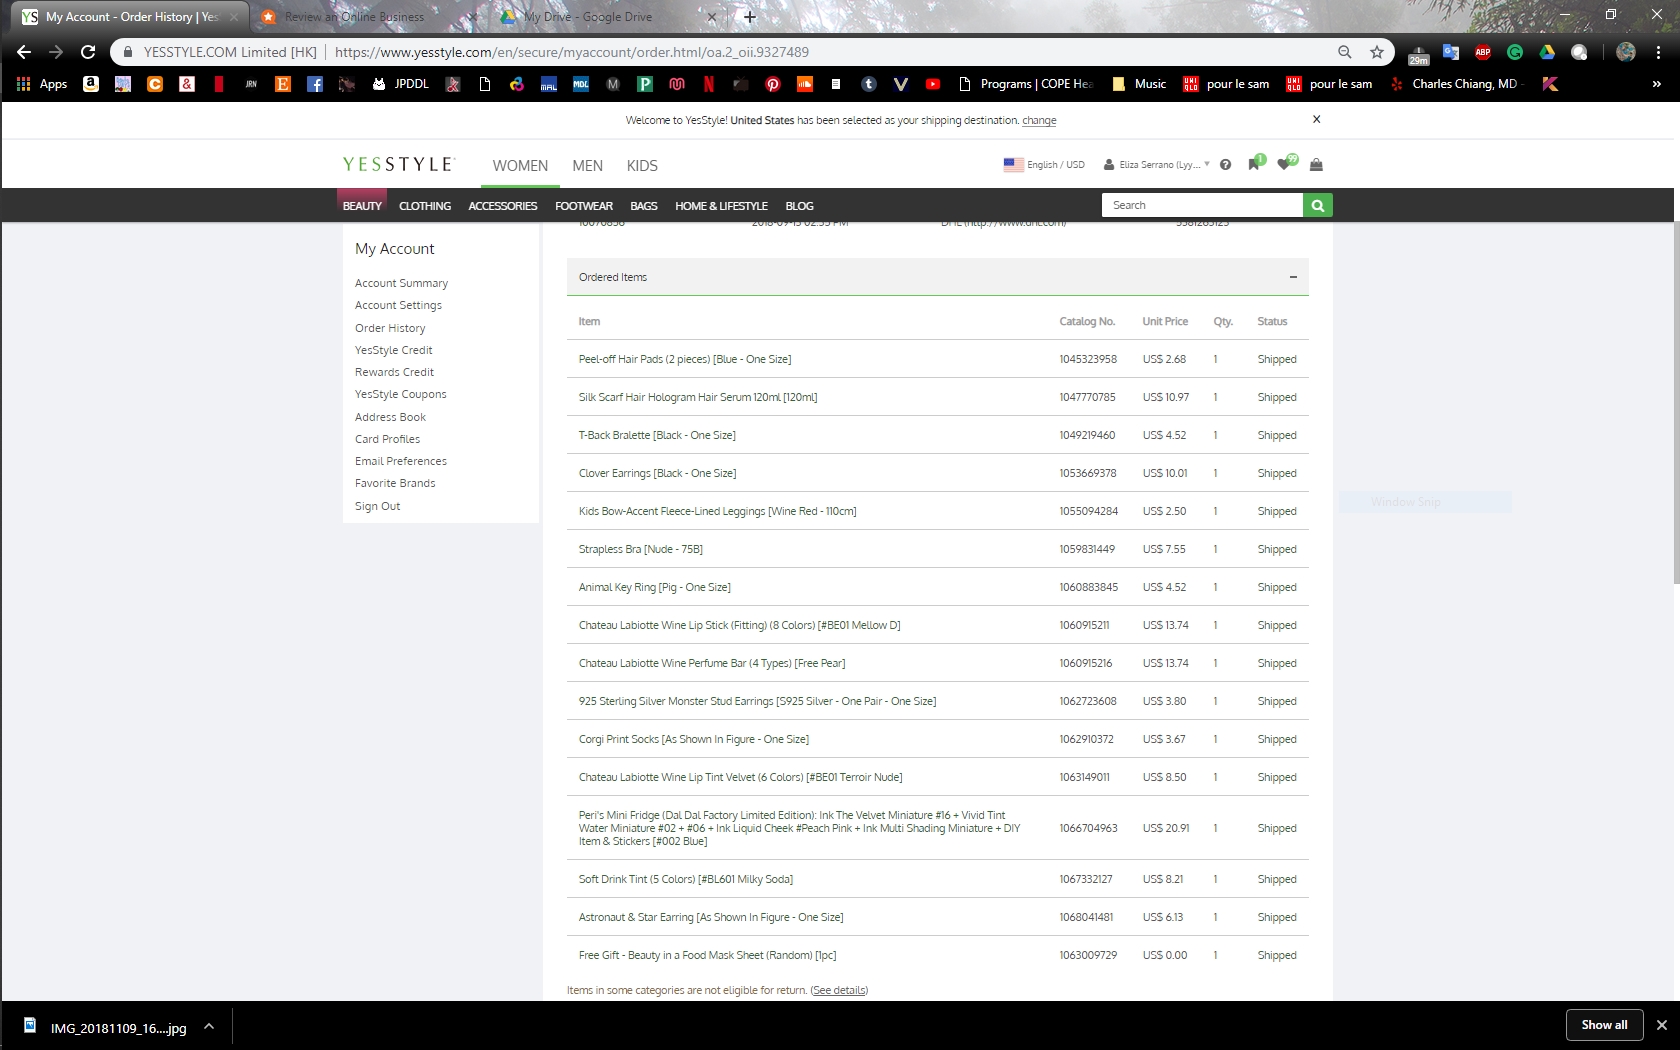The width and height of the screenshot is (1680, 1050).
Task: Show more bookmarks with the chevron
Action: tap(1656, 84)
